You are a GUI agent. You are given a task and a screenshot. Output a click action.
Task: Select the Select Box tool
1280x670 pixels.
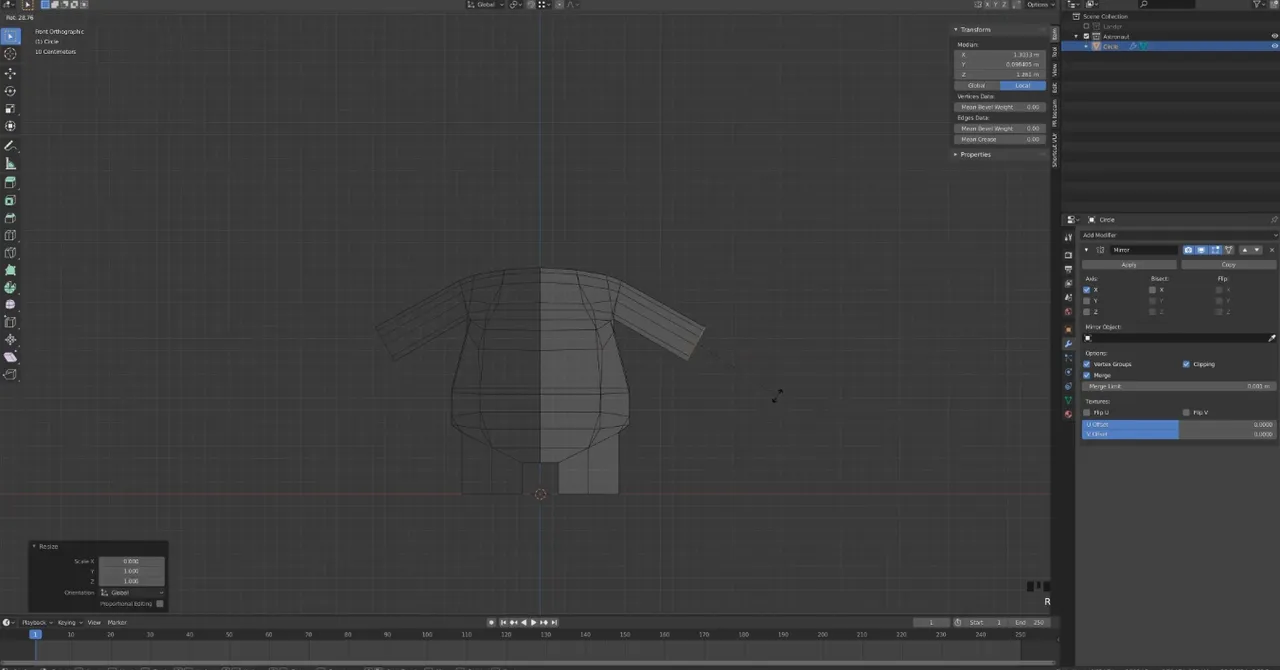click(x=10, y=36)
